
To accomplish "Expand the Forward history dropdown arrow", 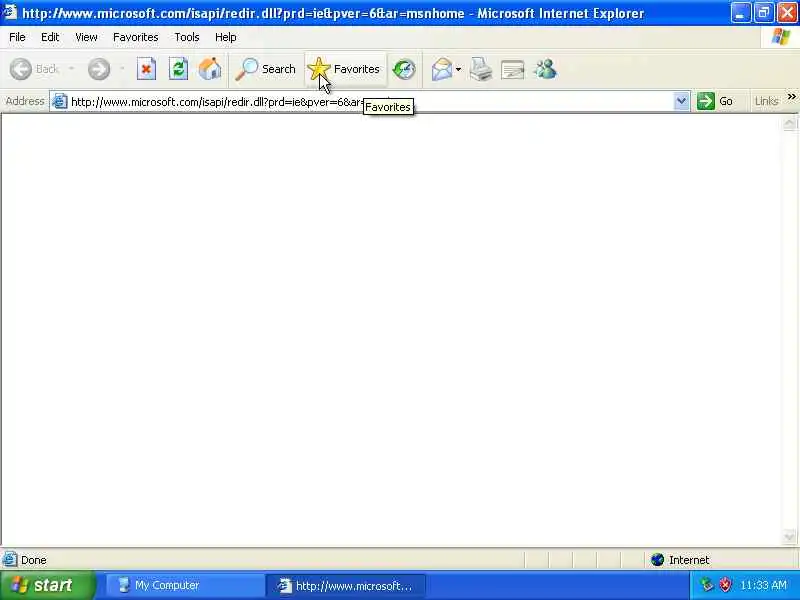I will tap(122, 69).
